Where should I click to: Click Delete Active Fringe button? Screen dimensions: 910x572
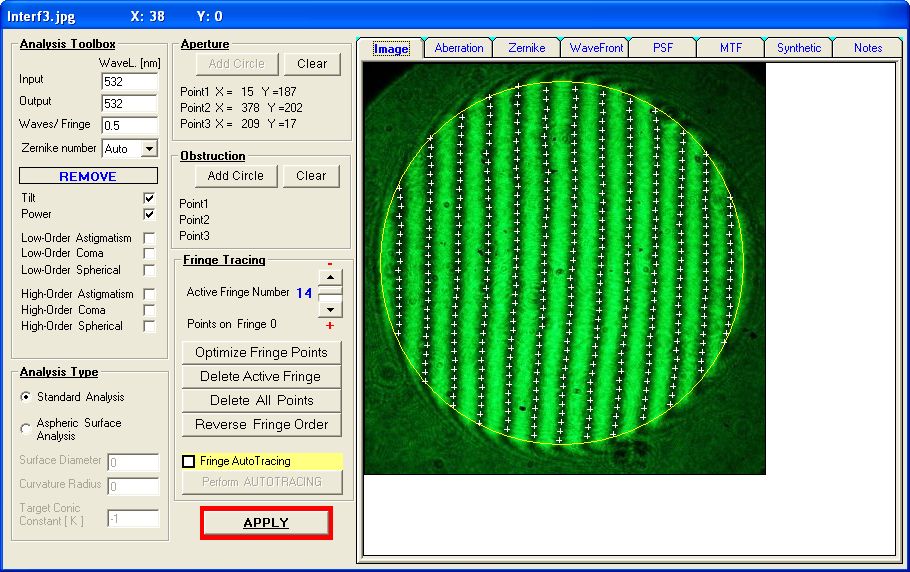[x=261, y=376]
